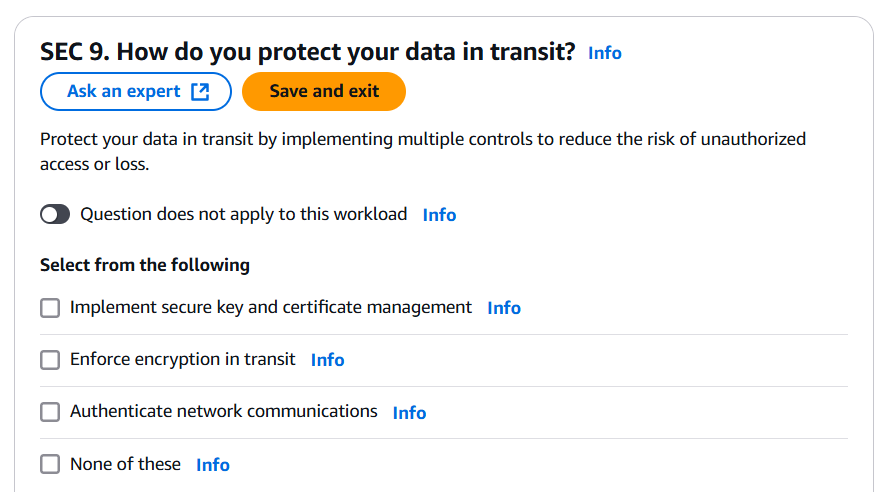The height and width of the screenshot is (492, 882).
Task: Open Ask an expert
Action: pos(136,92)
